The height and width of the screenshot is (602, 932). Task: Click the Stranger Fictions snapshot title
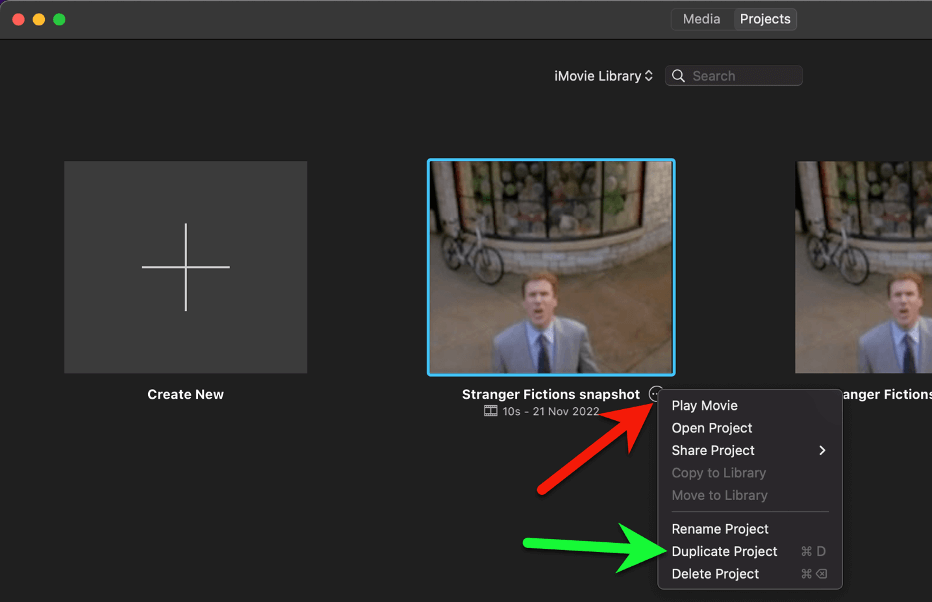click(550, 394)
